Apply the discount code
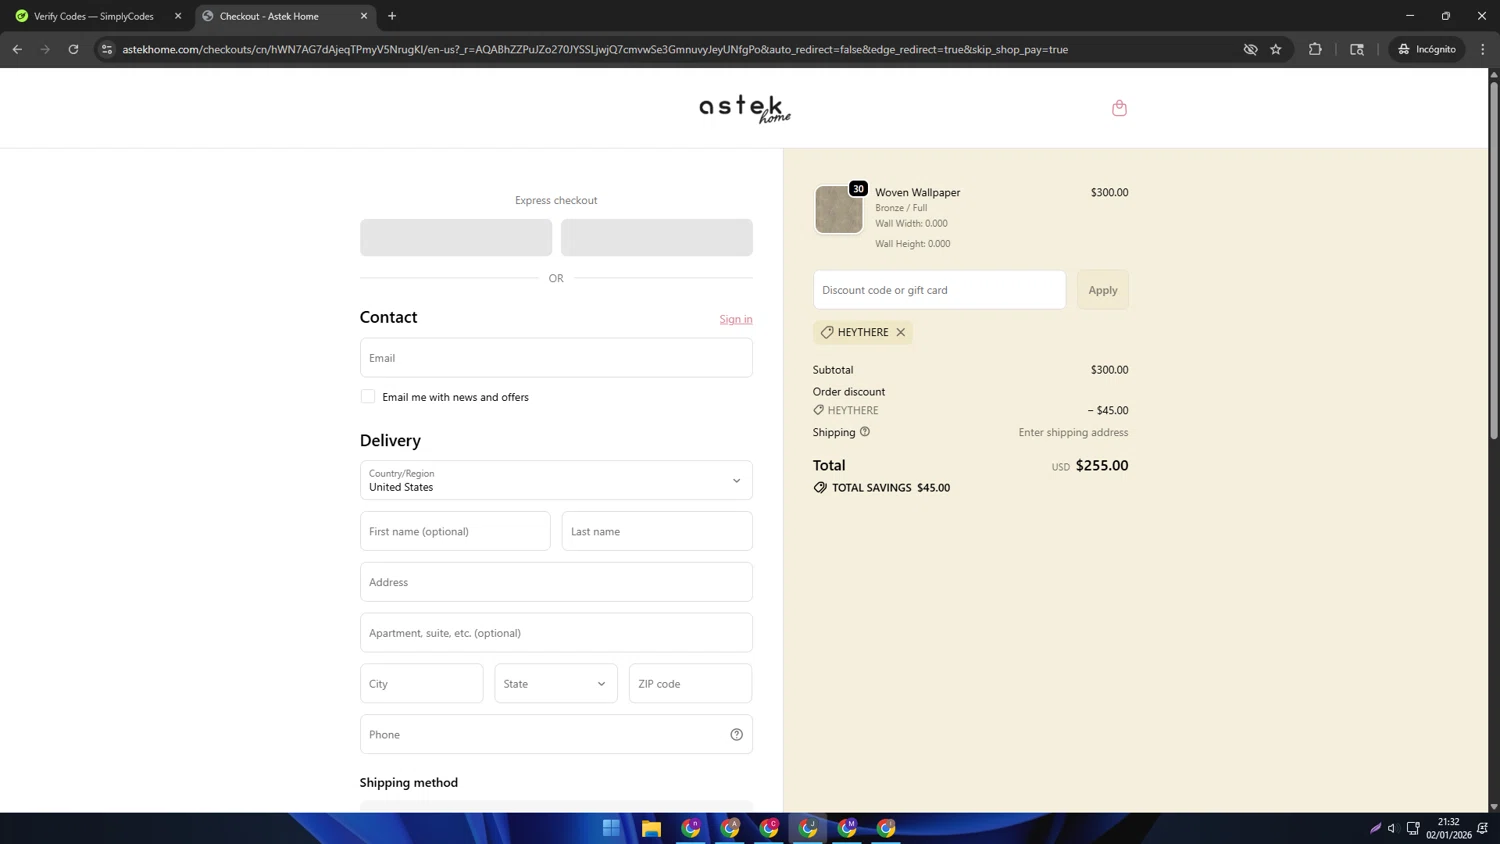The image size is (1500, 844). click(1103, 290)
